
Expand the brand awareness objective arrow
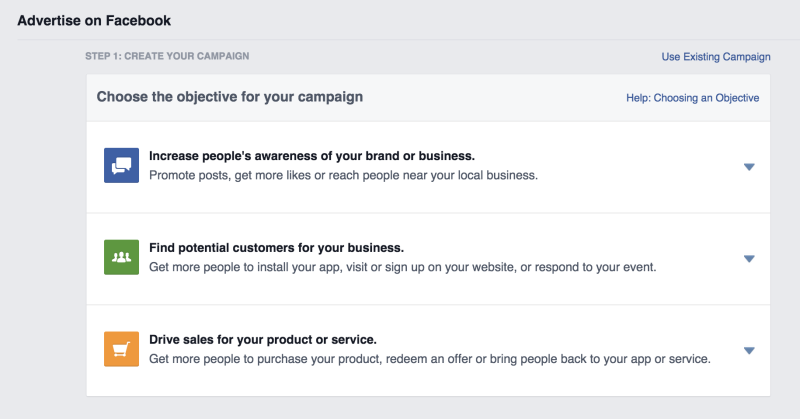(x=748, y=167)
